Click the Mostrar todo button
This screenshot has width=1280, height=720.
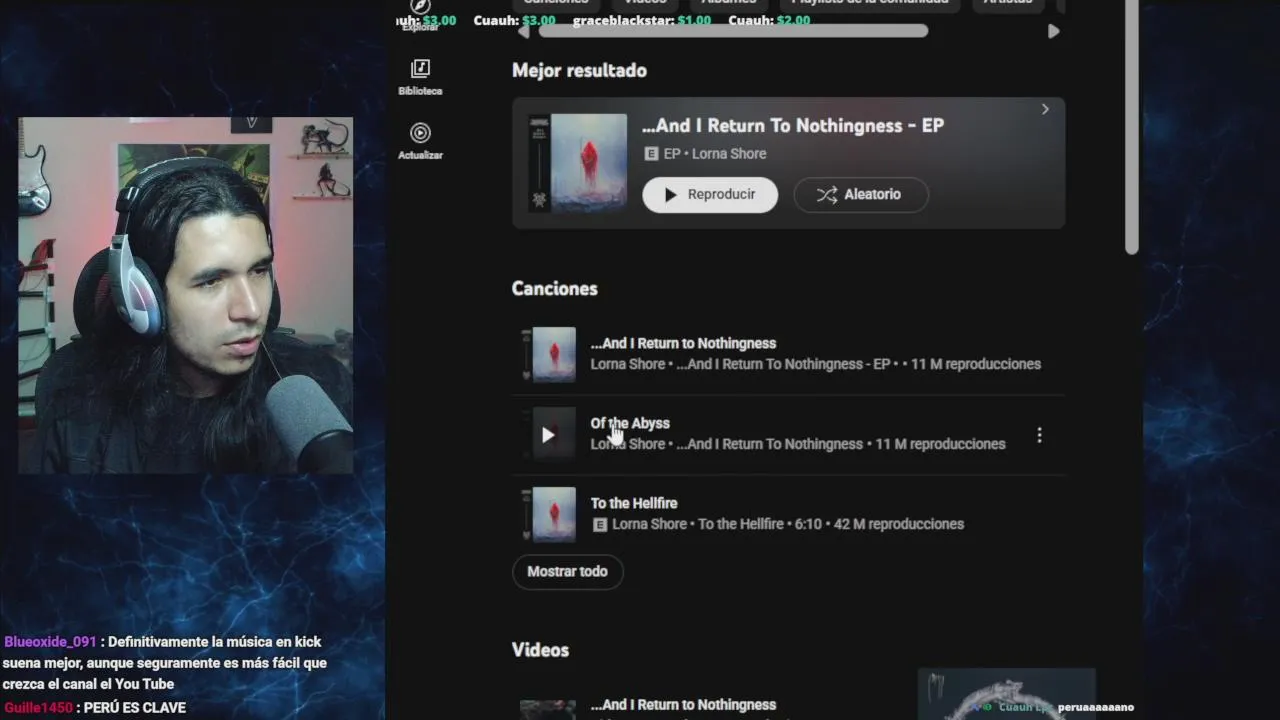coord(567,571)
